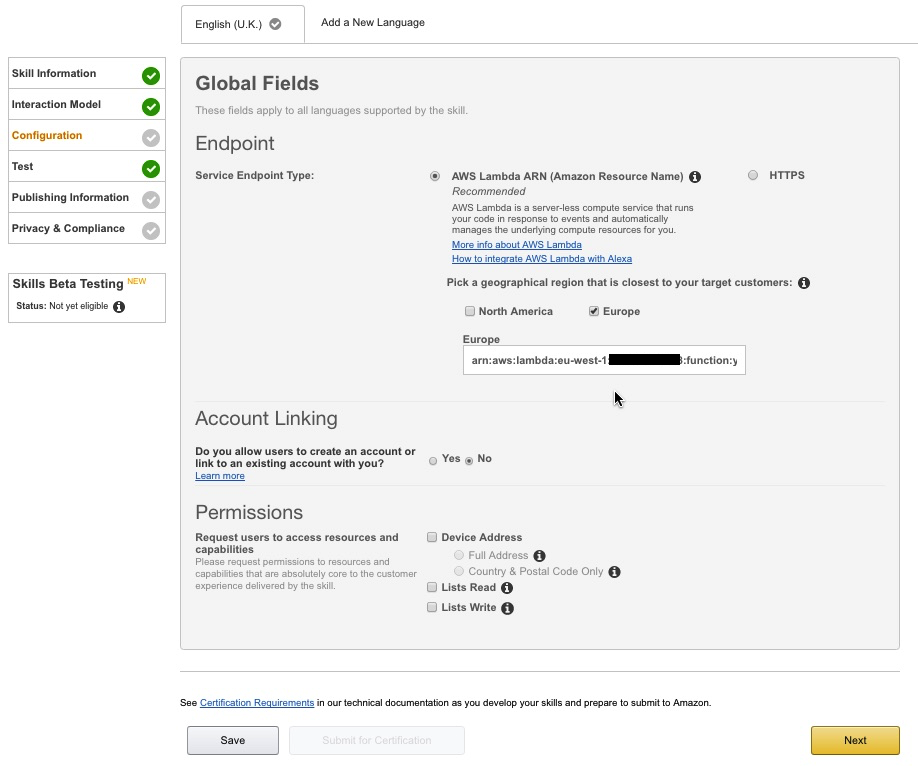The height and width of the screenshot is (766, 918).
Task: Click the green checkmark beside Skill Information
Action: [151, 76]
